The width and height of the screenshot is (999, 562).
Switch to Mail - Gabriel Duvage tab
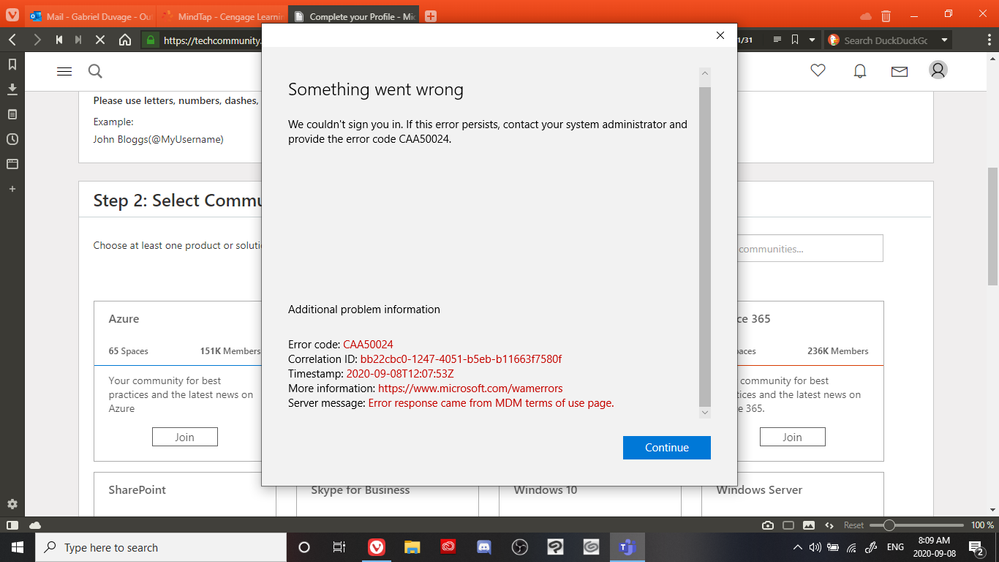90,16
